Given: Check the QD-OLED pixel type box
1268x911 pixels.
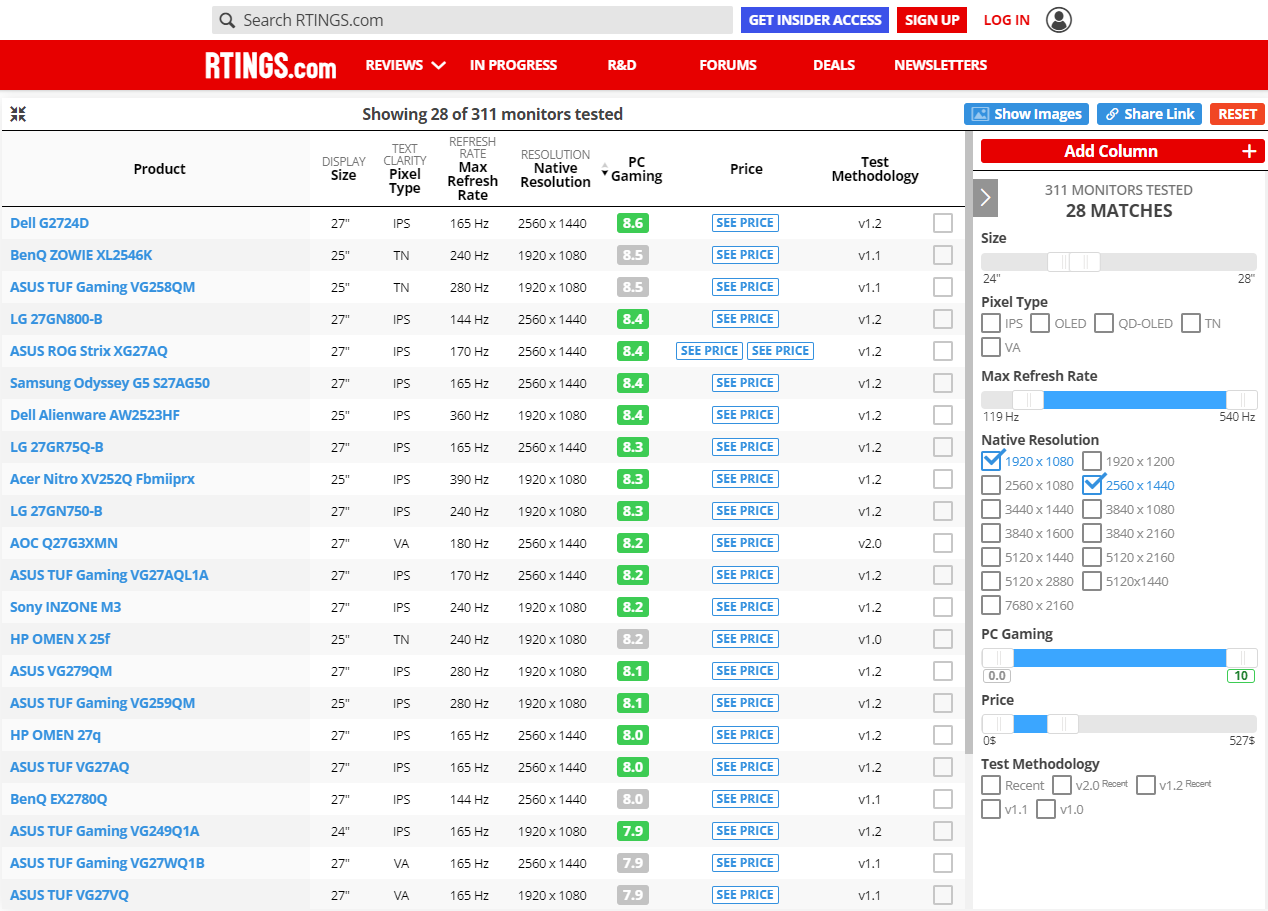Looking at the screenshot, I should (x=1104, y=323).
